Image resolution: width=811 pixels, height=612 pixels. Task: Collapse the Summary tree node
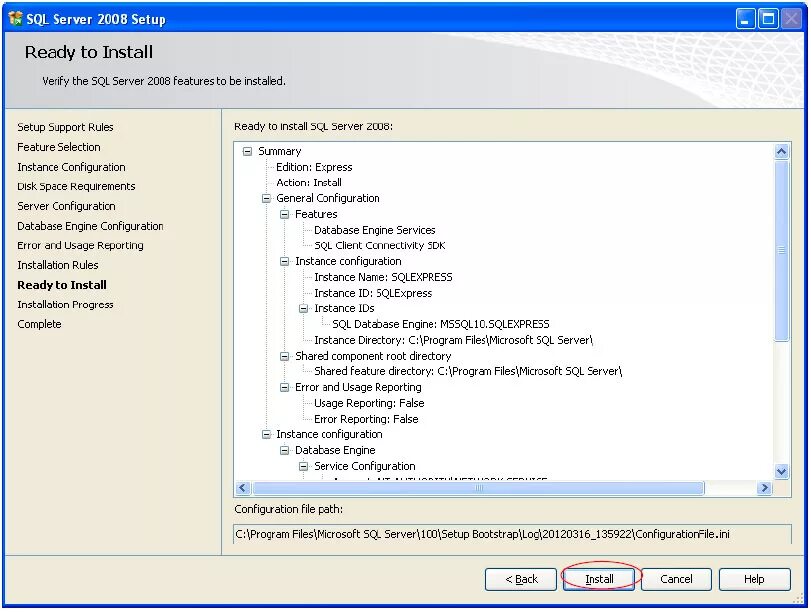(247, 151)
